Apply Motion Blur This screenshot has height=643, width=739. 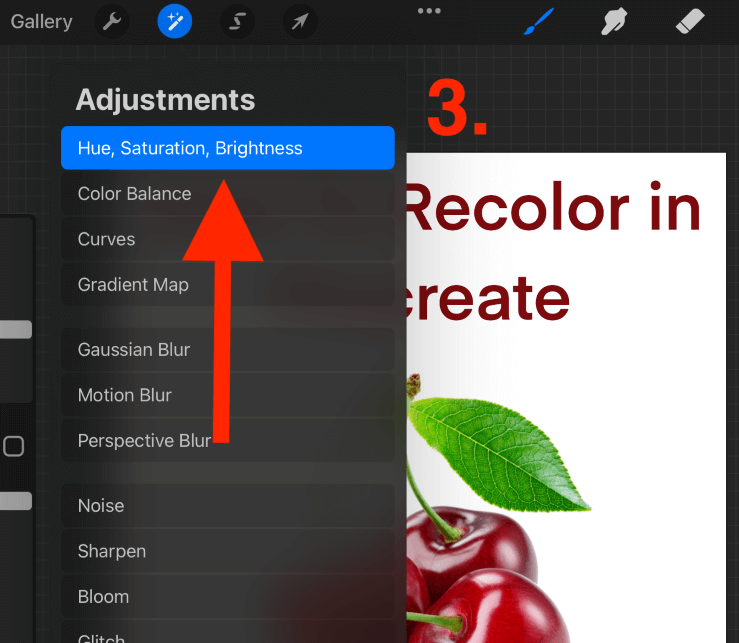pyautogui.click(x=228, y=395)
